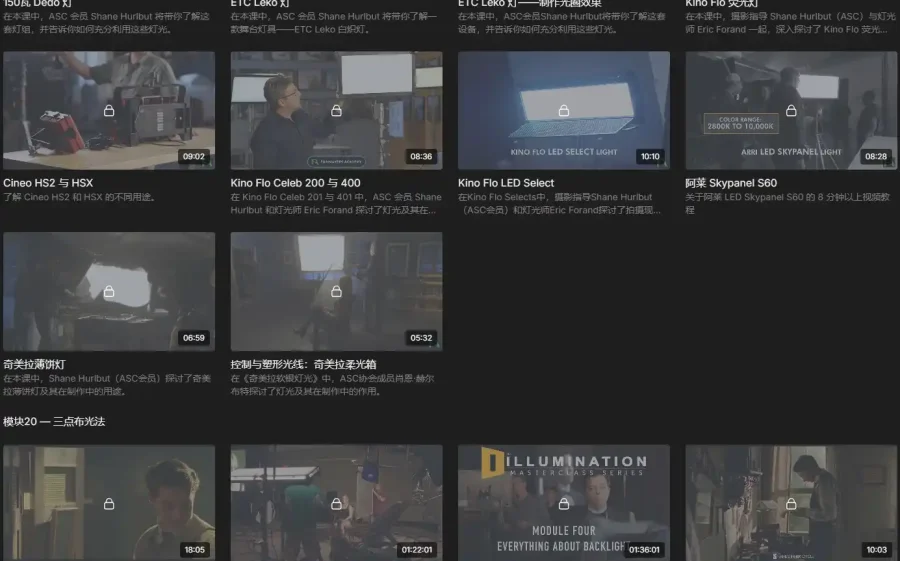Click the description starting 在《奇美拉软银灯光》中
The height and width of the screenshot is (561, 900).
tap(332, 385)
